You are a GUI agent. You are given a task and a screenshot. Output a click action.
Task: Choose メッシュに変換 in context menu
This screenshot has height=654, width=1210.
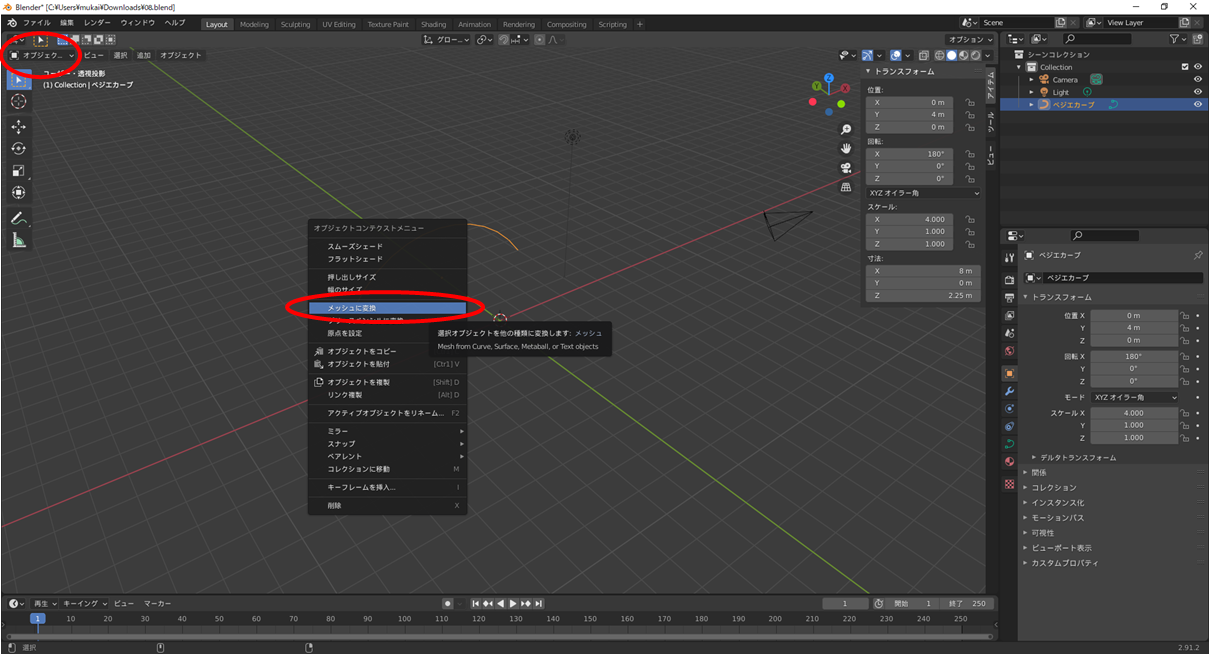click(386, 308)
